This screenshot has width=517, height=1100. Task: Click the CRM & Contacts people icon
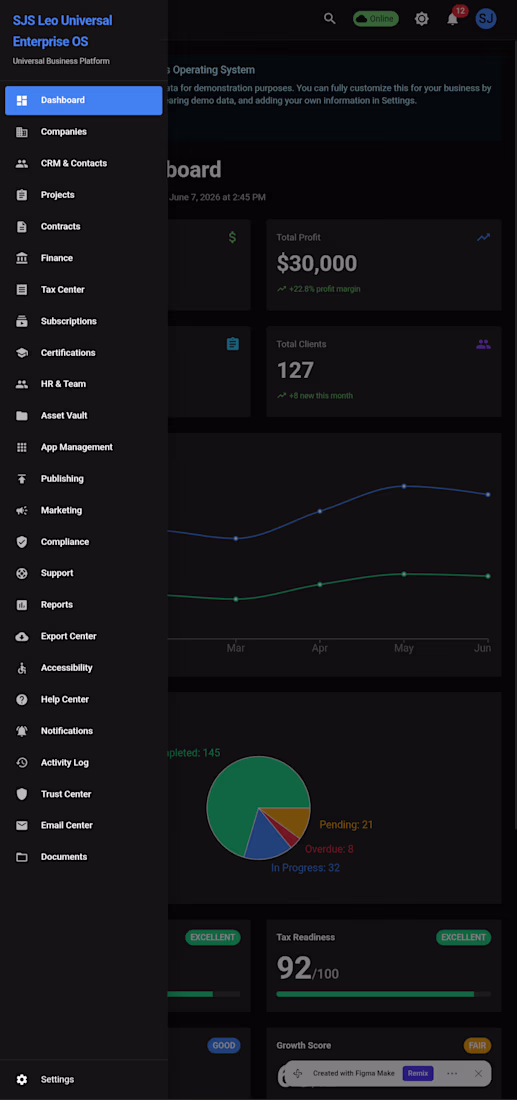[x=22, y=163]
